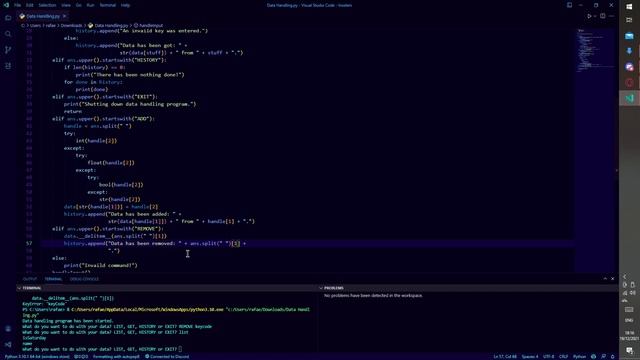The width and height of the screenshot is (640, 360).
Task: Click line number 57 in the gutter
Action: (x=29, y=243)
